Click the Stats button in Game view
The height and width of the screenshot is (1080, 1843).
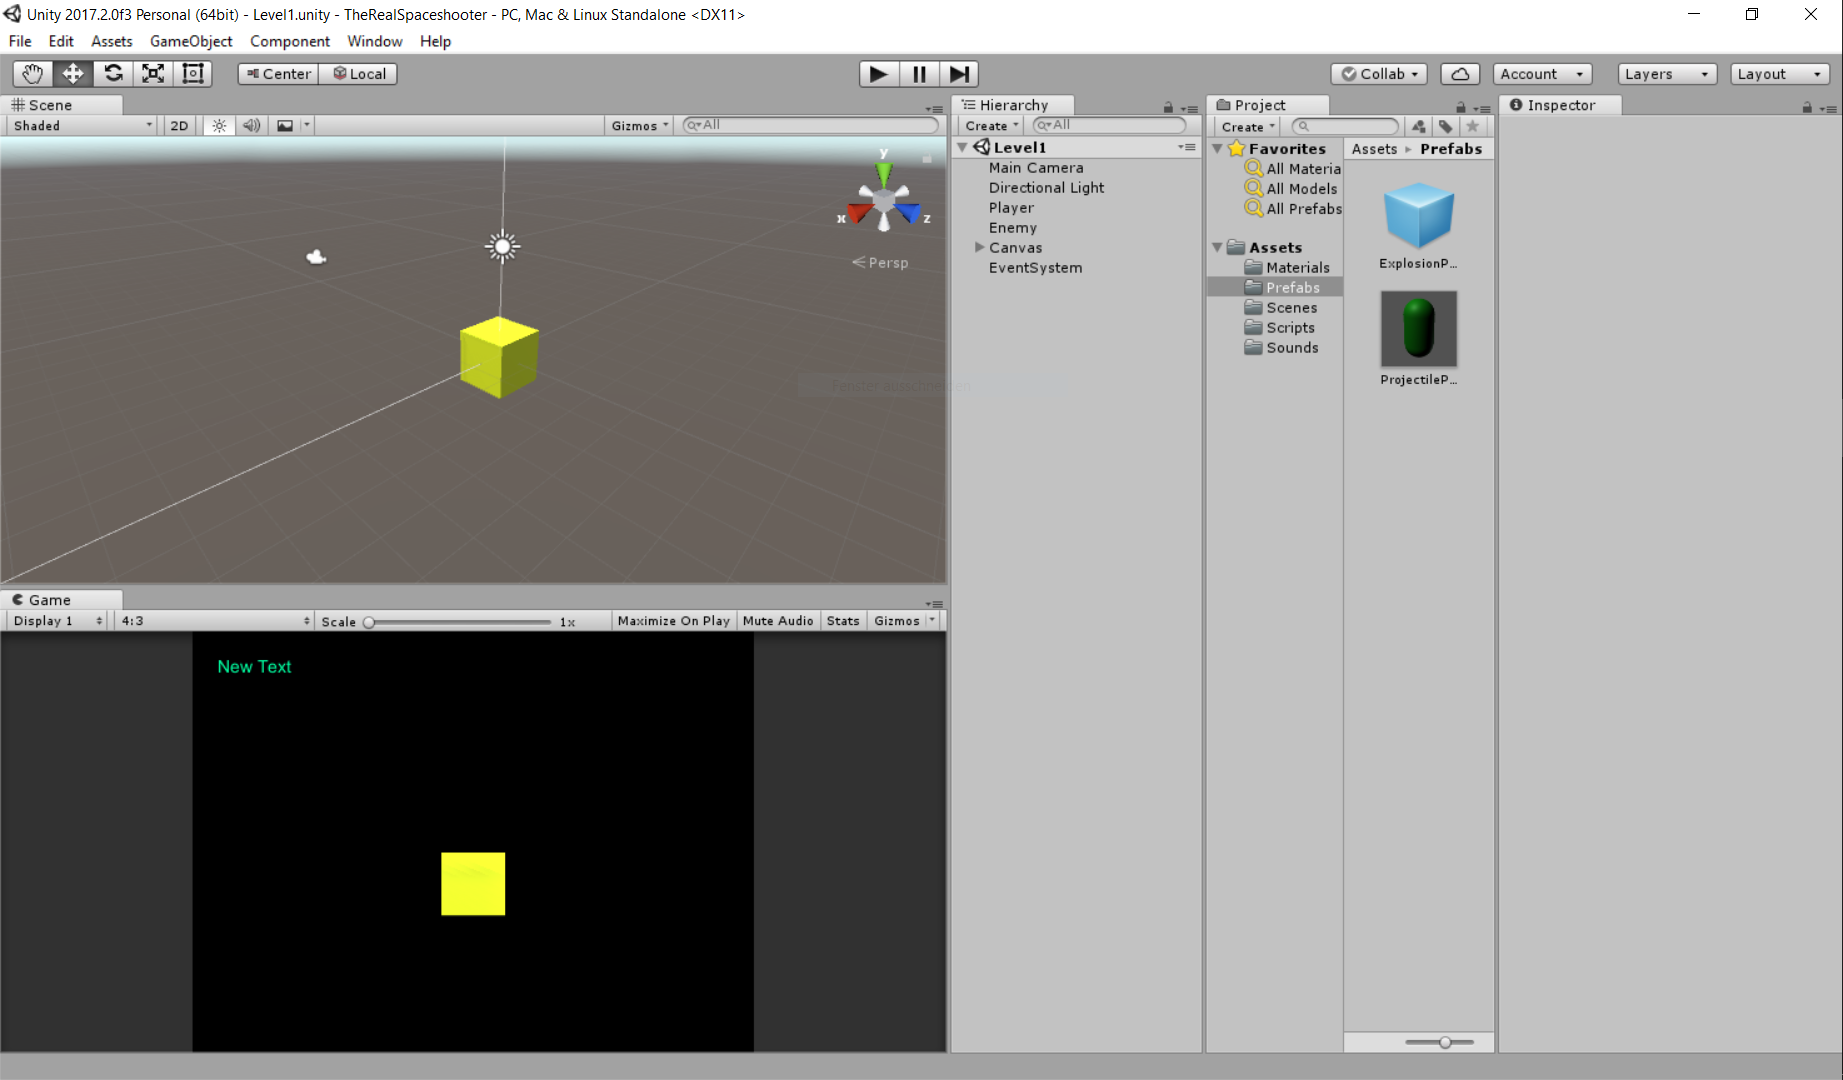(x=842, y=621)
